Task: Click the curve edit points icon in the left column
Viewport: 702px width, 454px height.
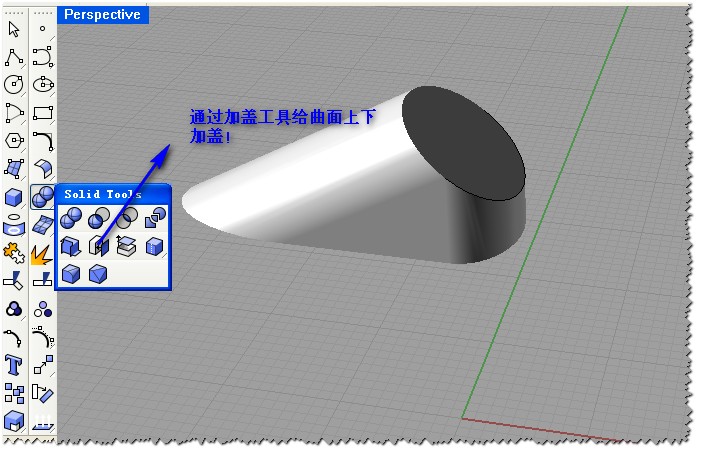Action: tap(14, 337)
